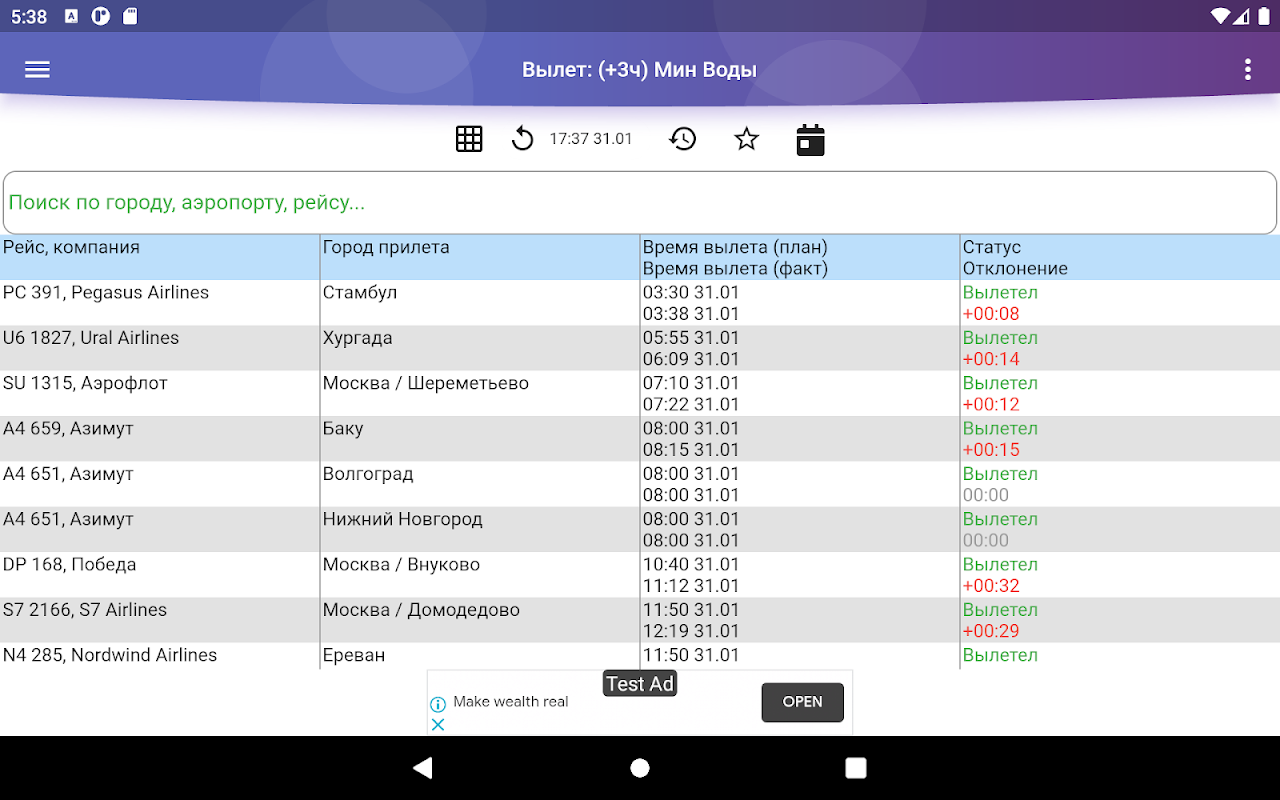Tap the +00:15 delay value
The width and height of the screenshot is (1280, 800).
coord(991,450)
